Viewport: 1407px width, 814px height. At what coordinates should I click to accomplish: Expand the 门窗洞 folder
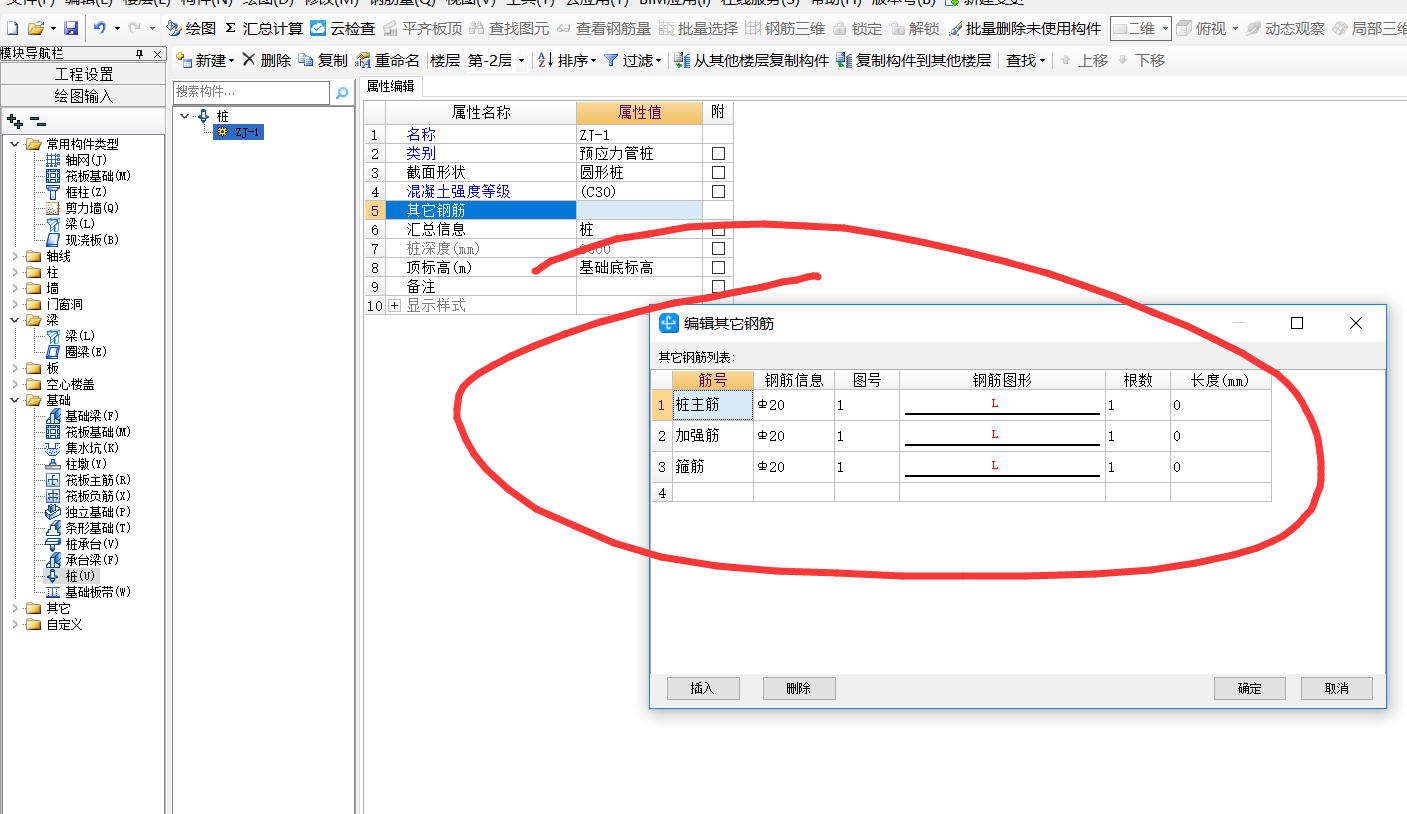[14, 304]
